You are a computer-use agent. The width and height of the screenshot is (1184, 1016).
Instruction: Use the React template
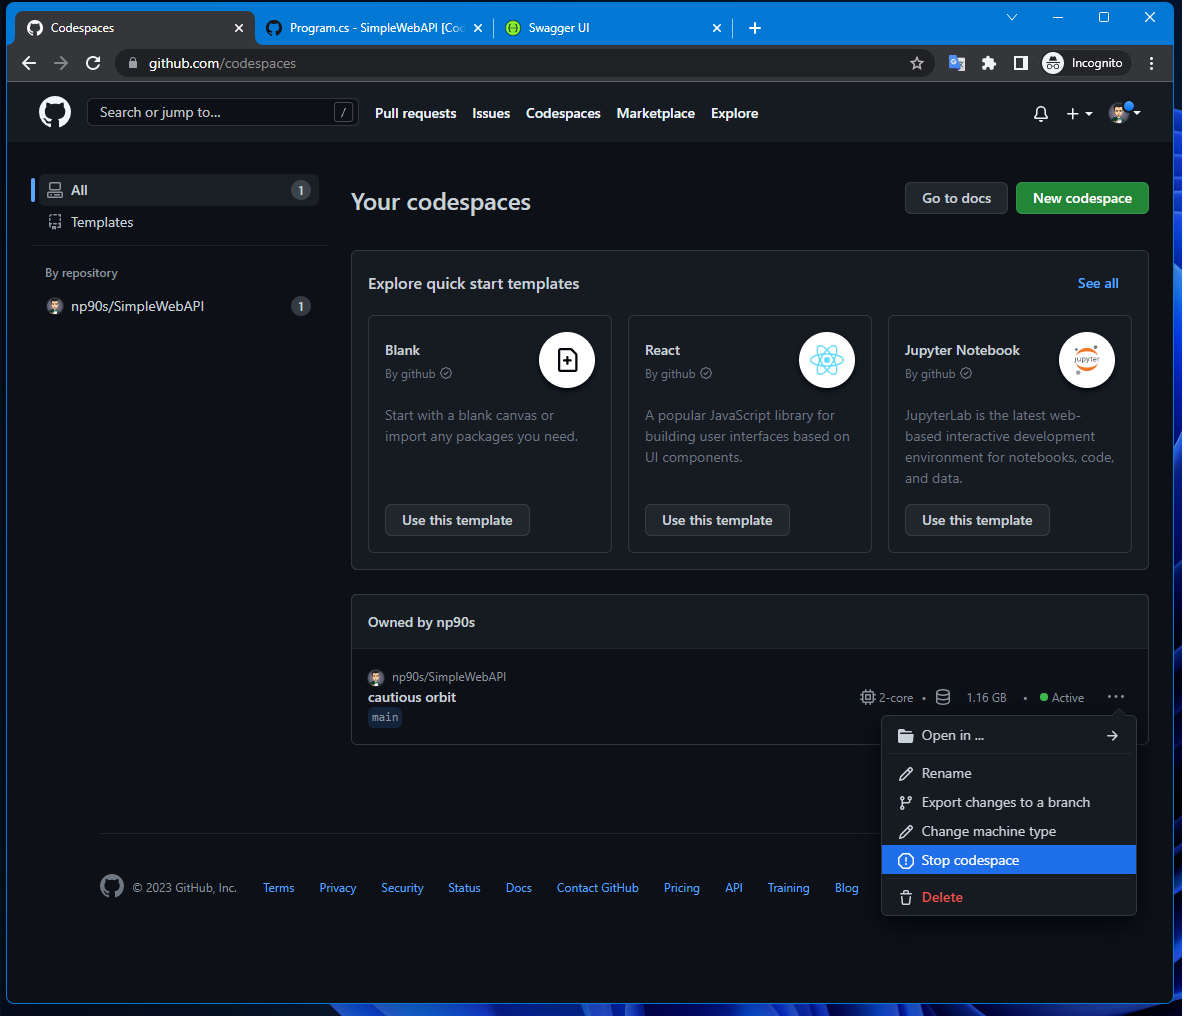point(717,520)
